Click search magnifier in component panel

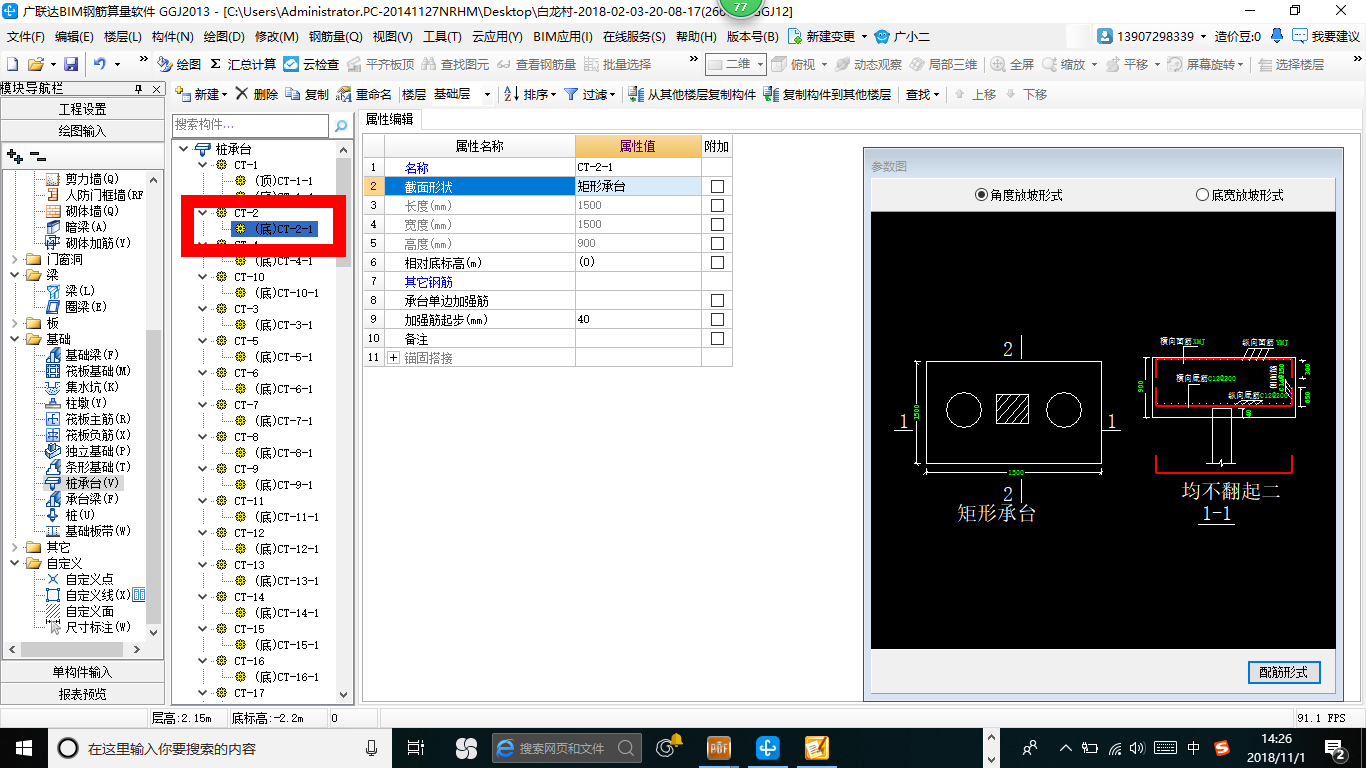pyautogui.click(x=341, y=126)
